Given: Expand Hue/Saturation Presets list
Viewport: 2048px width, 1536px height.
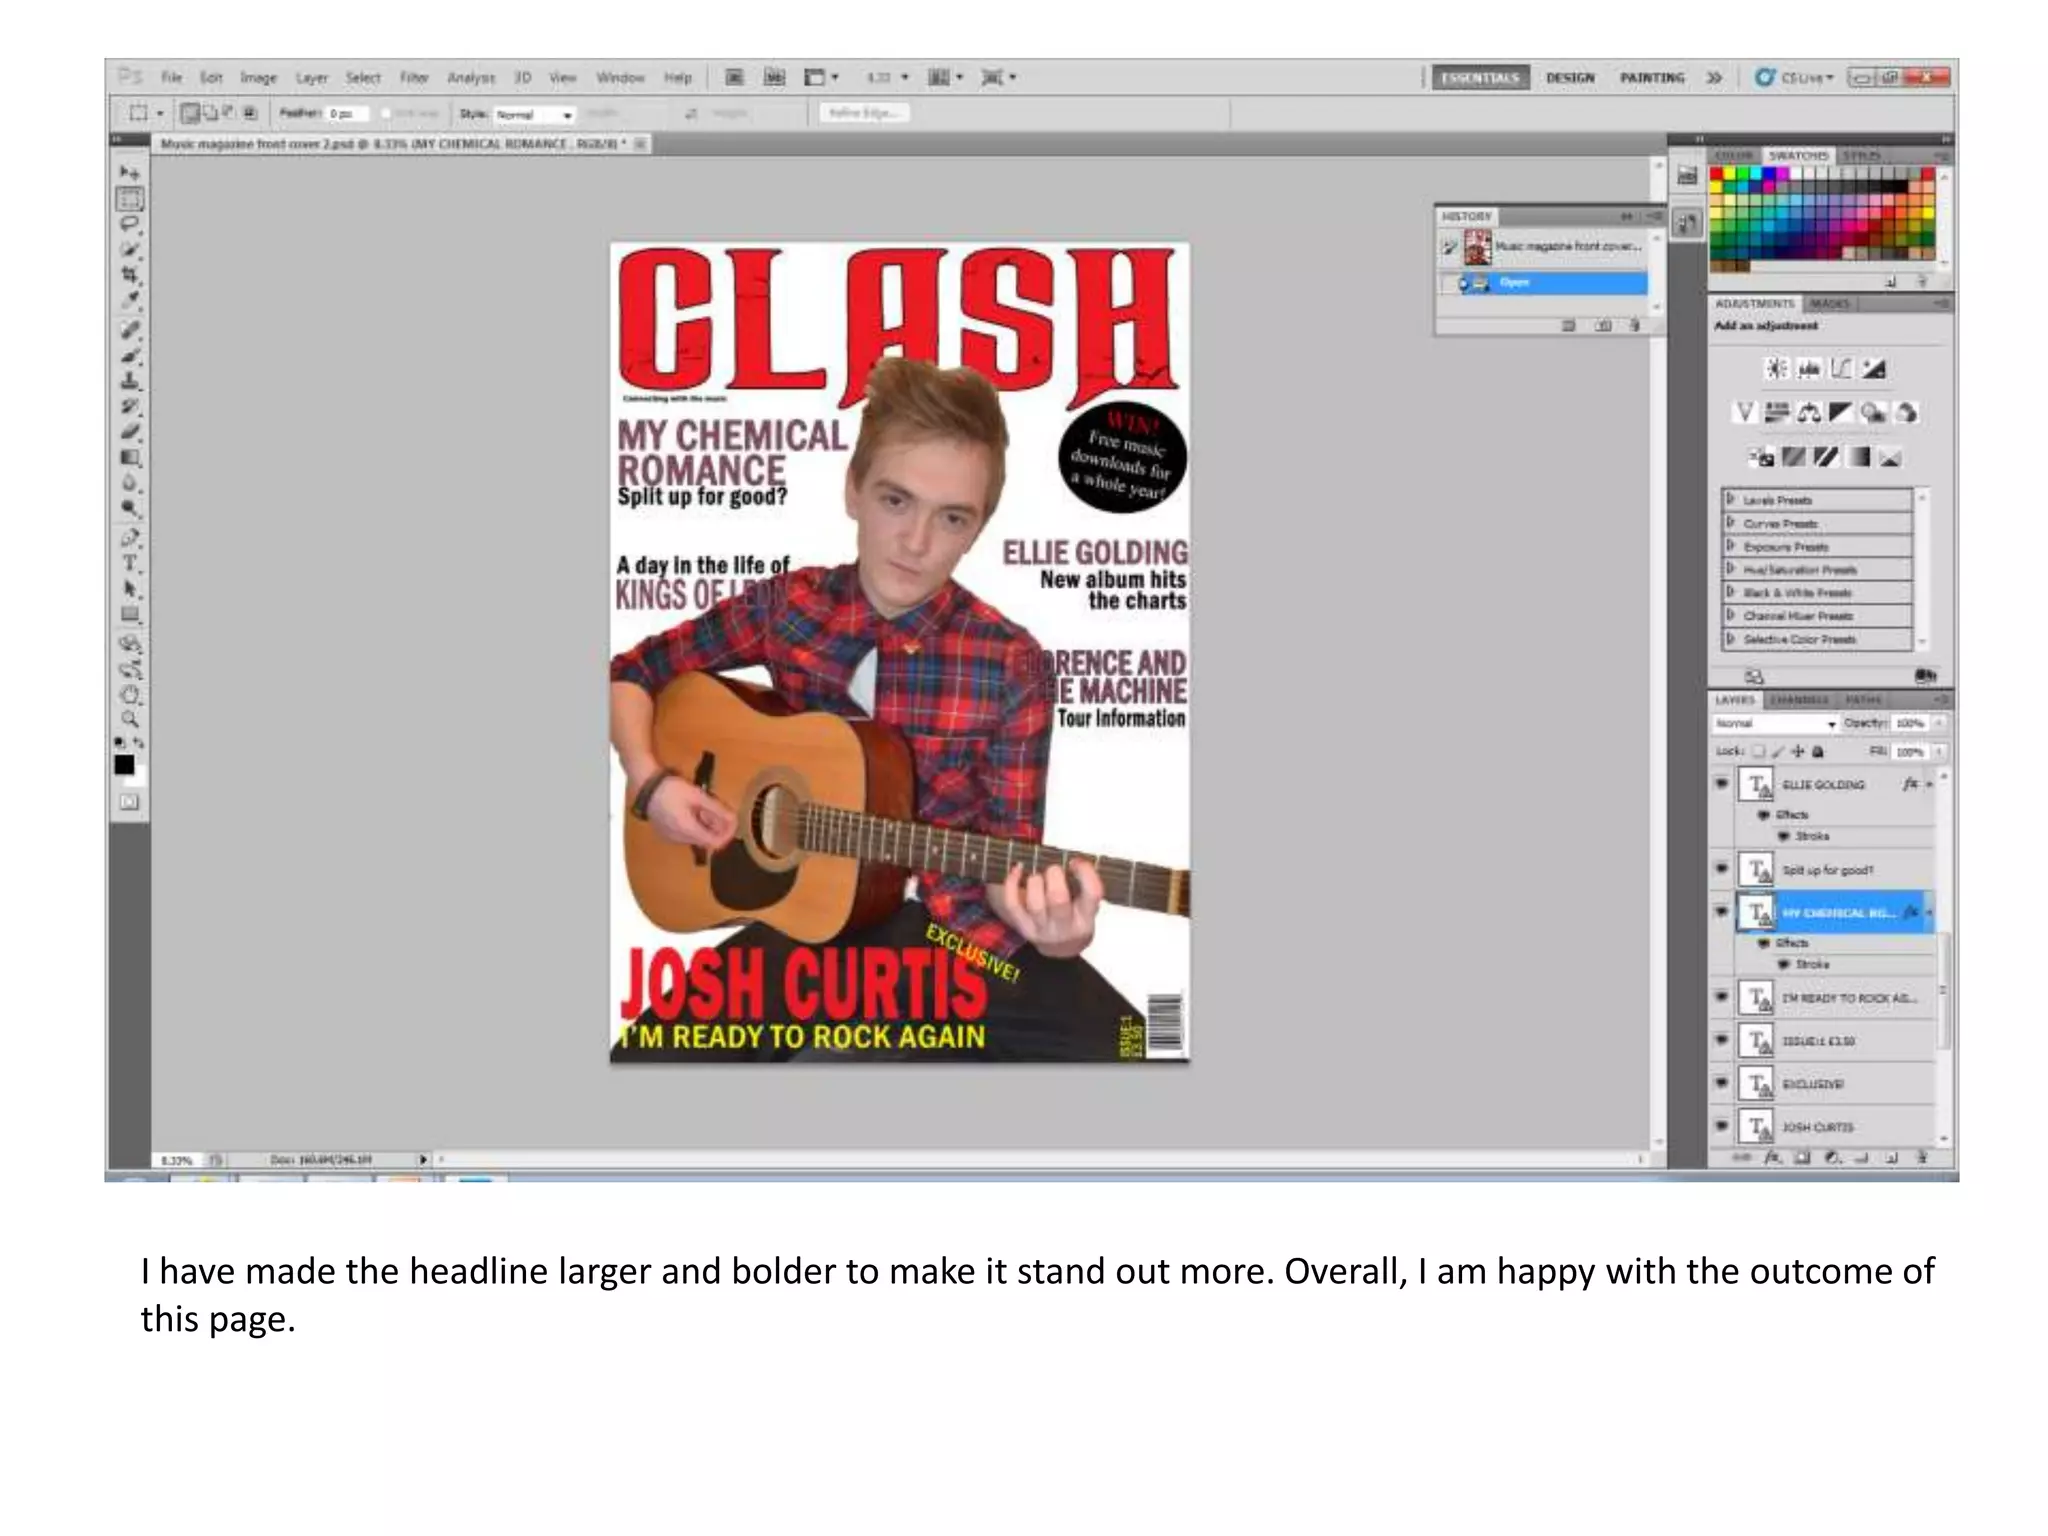Looking at the screenshot, I should pos(1731,569).
